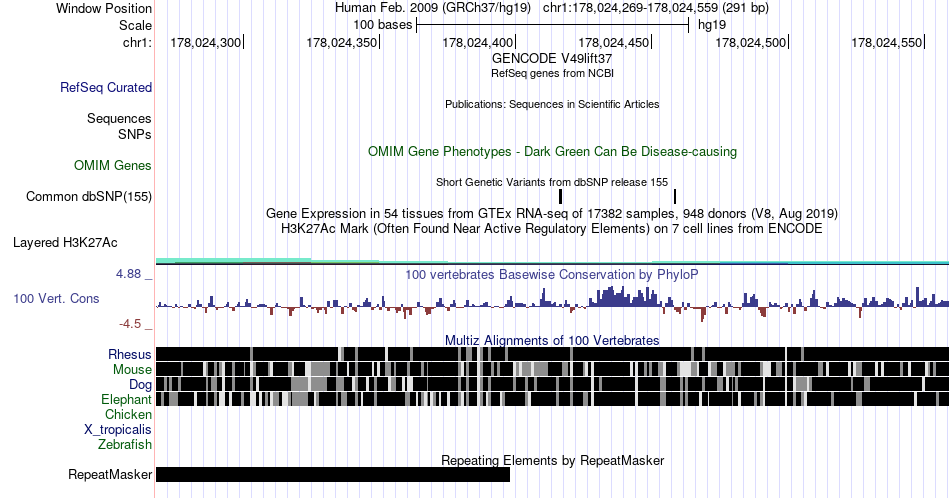Click the OMIM Gene Phenotypes title text

pyautogui.click(x=552, y=151)
